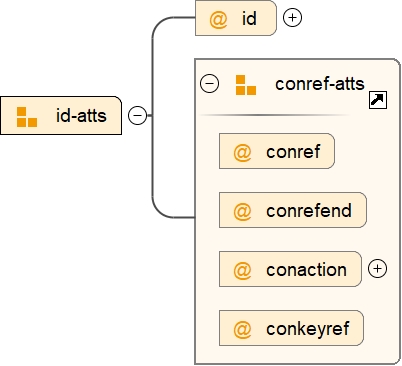Click the @ icon of conref
402x366 pixels.
[242, 153]
